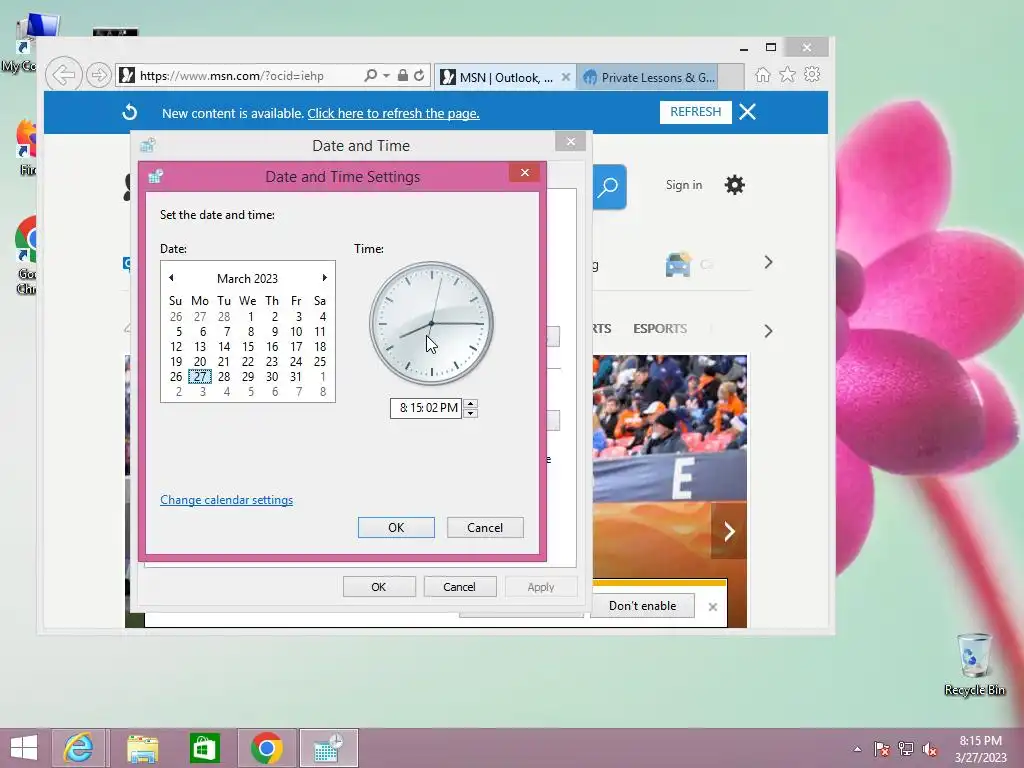Dismiss the add-on prompt with its X
The width and height of the screenshot is (1024, 768).
click(712, 607)
